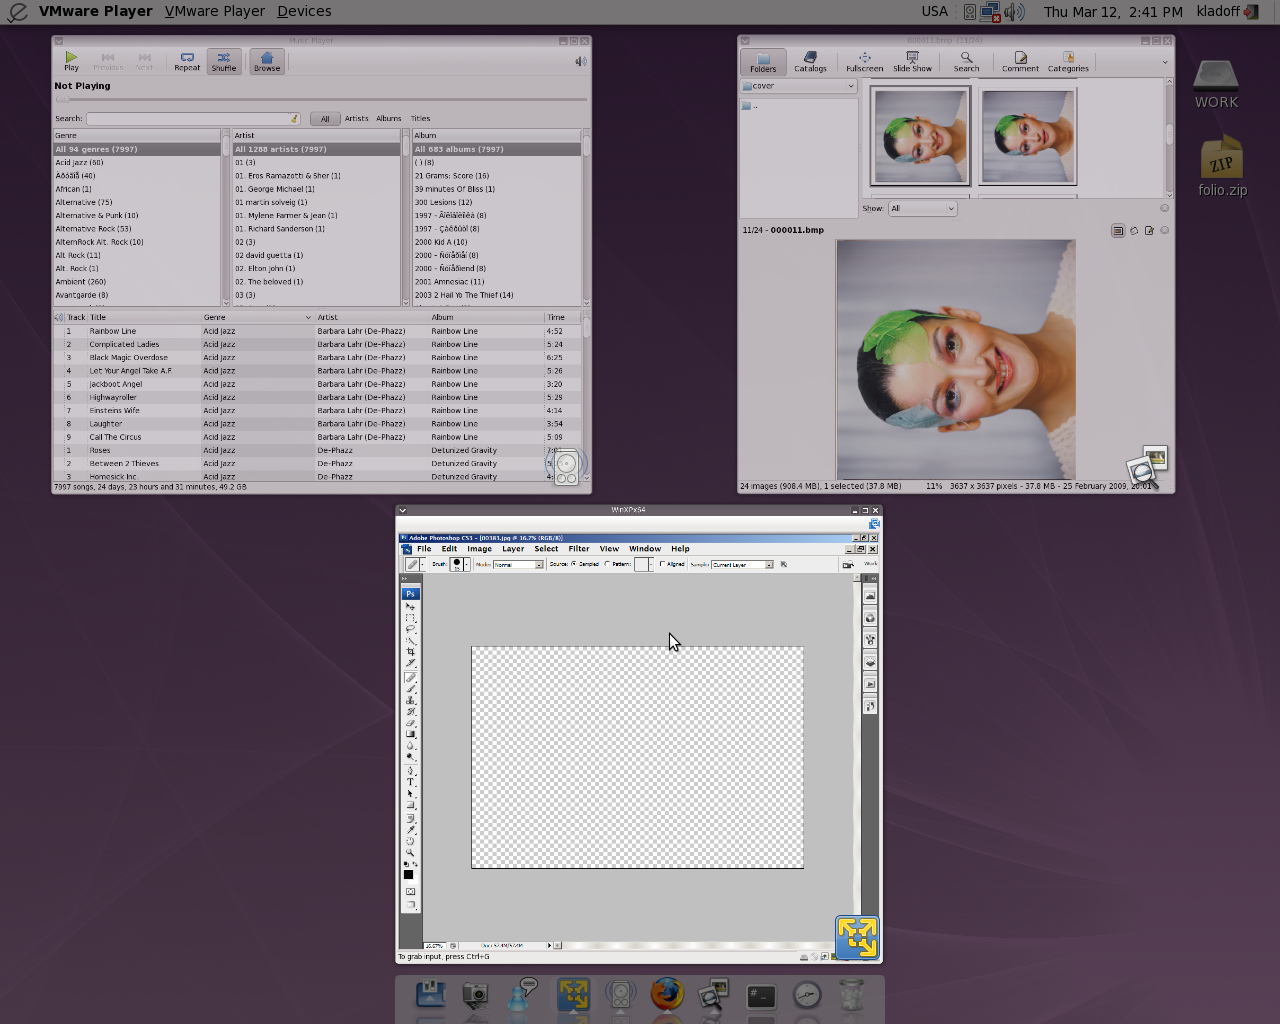The width and height of the screenshot is (1280, 1024).
Task: Open the Mode dropdown set to Normal
Action: [x=518, y=565]
